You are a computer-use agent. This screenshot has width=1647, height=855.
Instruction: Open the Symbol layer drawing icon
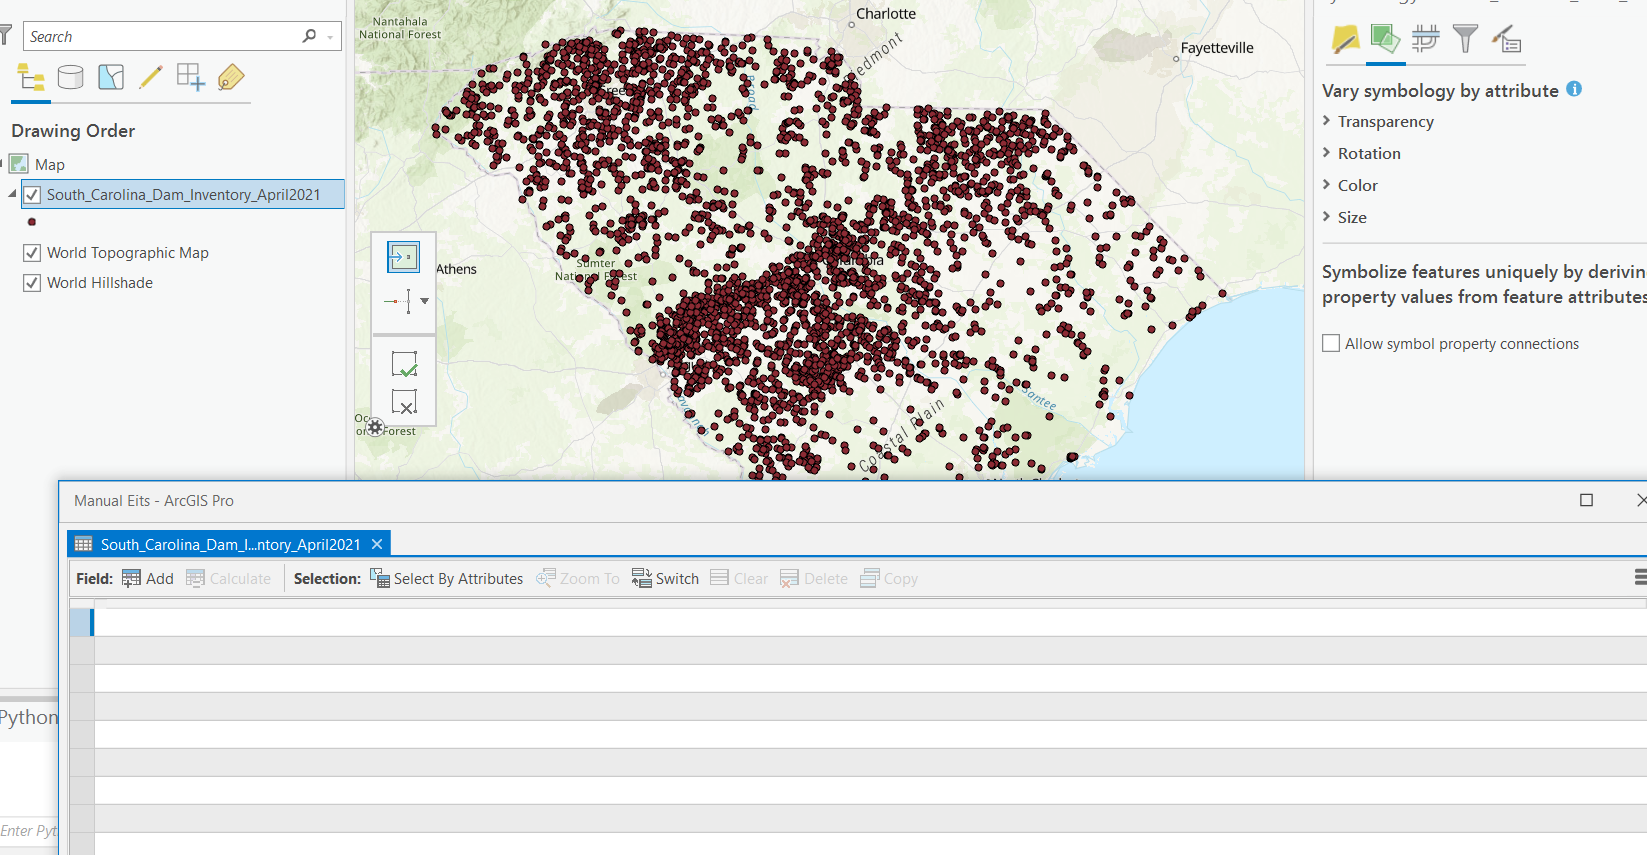(x=1425, y=40)
